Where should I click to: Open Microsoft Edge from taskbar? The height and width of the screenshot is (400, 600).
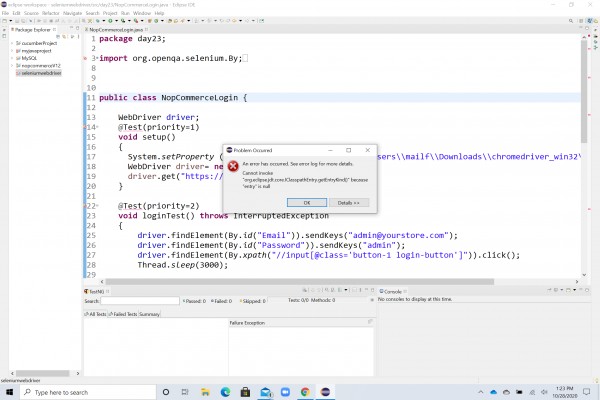pyautogui.click(x=225, y=392)
